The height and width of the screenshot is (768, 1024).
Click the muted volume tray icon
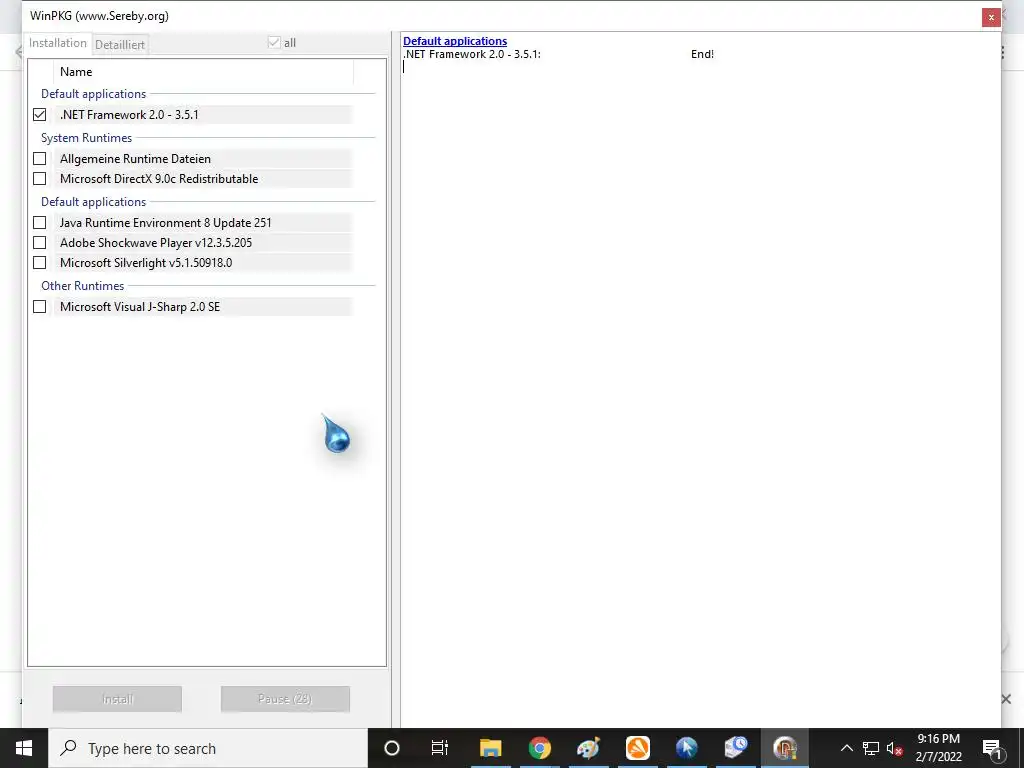[x=895, y=748]
